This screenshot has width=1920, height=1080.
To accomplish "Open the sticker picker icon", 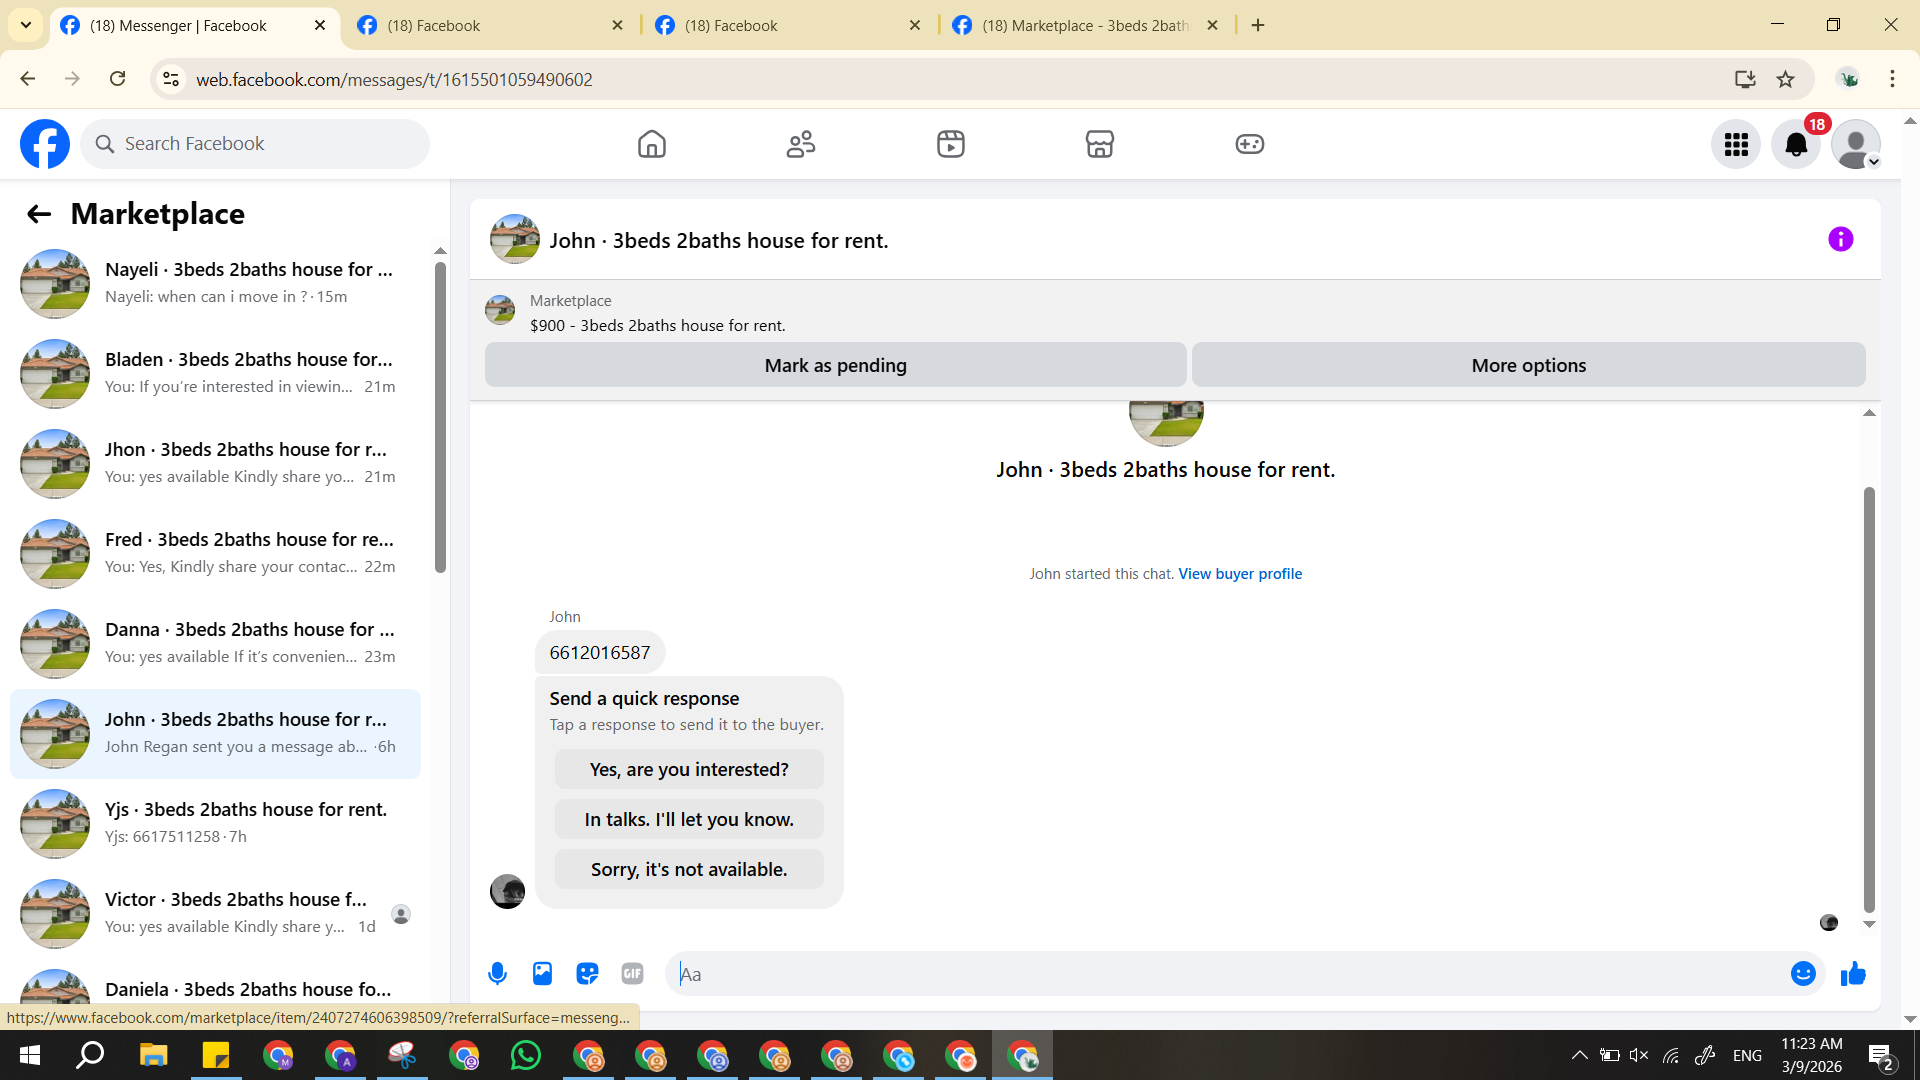I will tap(587, 973).
